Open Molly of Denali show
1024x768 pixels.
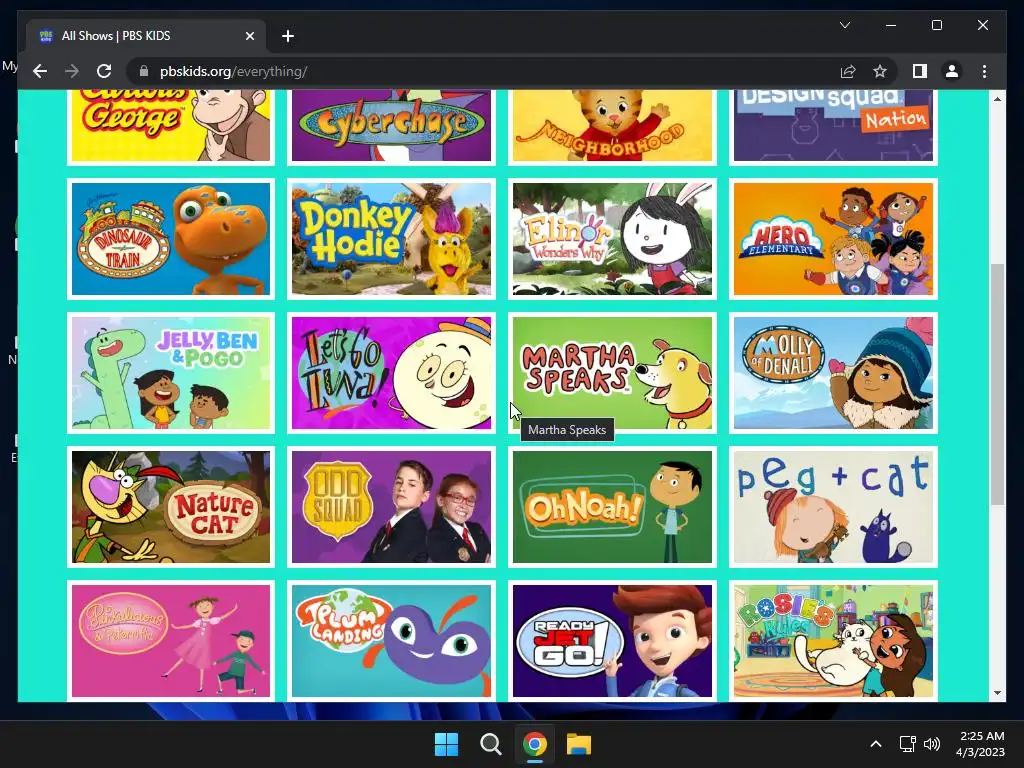coord(833,373)
